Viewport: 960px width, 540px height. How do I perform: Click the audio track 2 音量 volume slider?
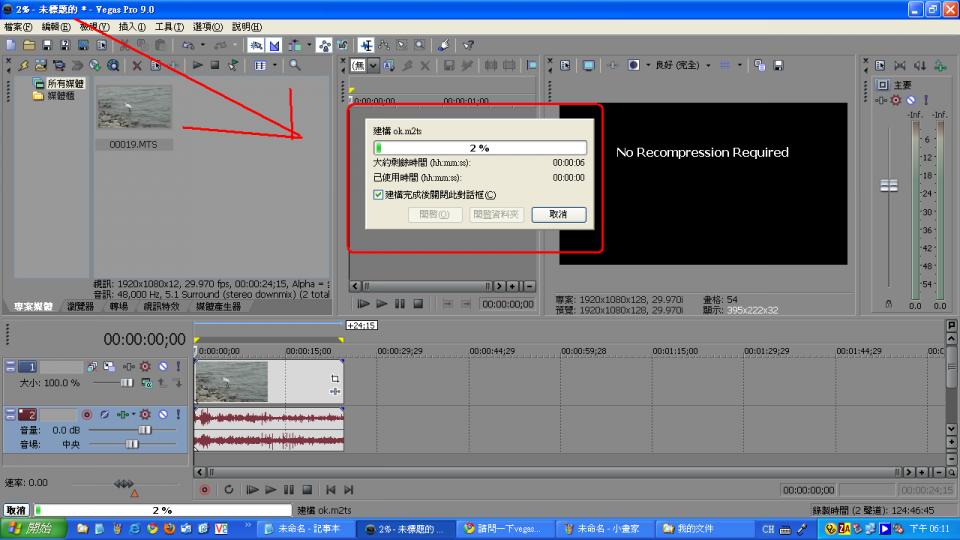tap(143, 429)
